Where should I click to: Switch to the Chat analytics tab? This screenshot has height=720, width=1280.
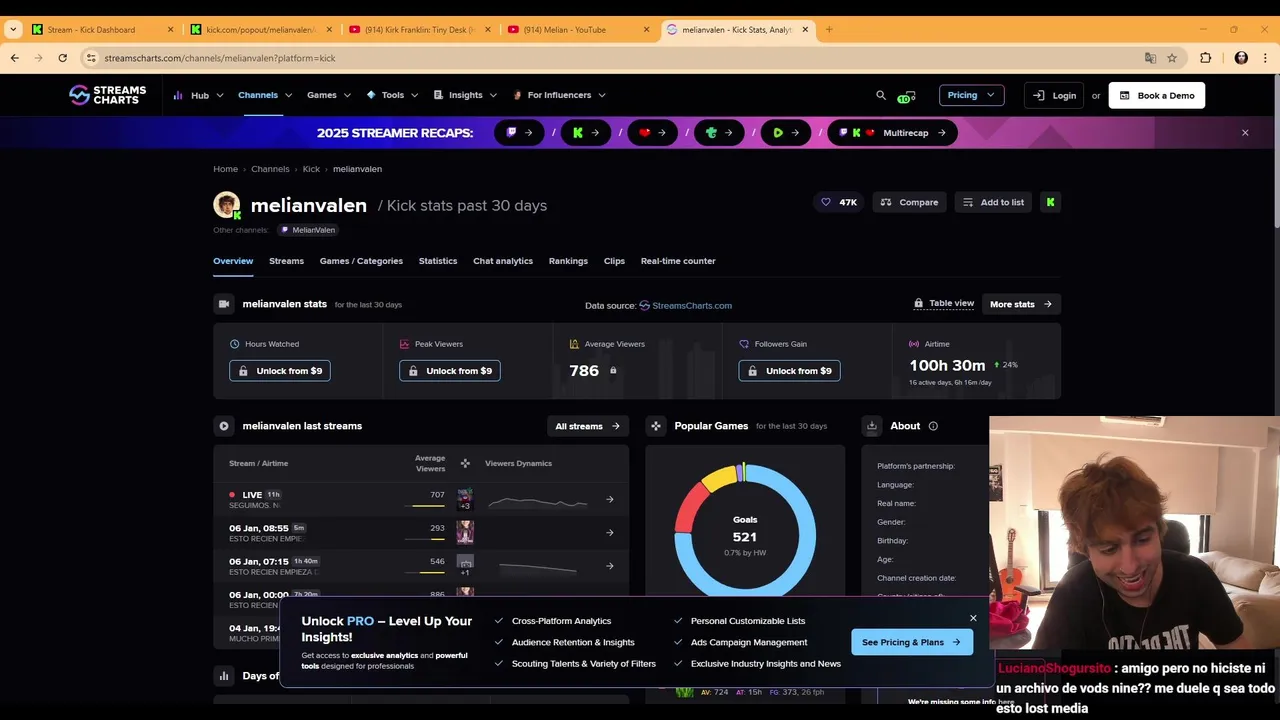click(x=503, y=261)
